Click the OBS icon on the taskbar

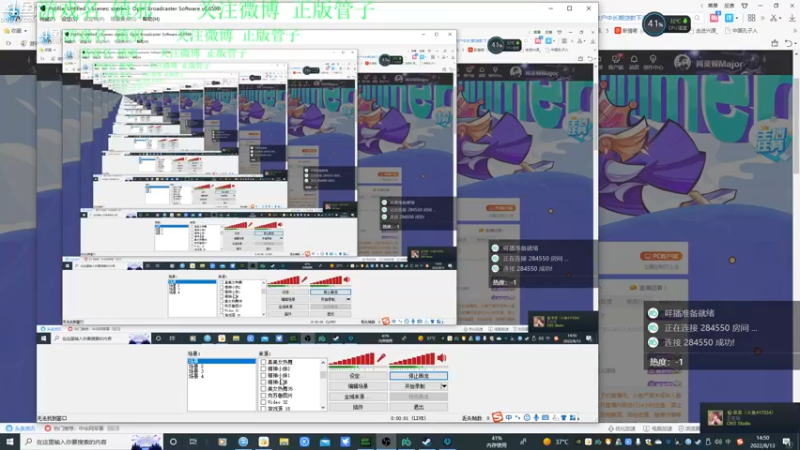tap(386, 442)
